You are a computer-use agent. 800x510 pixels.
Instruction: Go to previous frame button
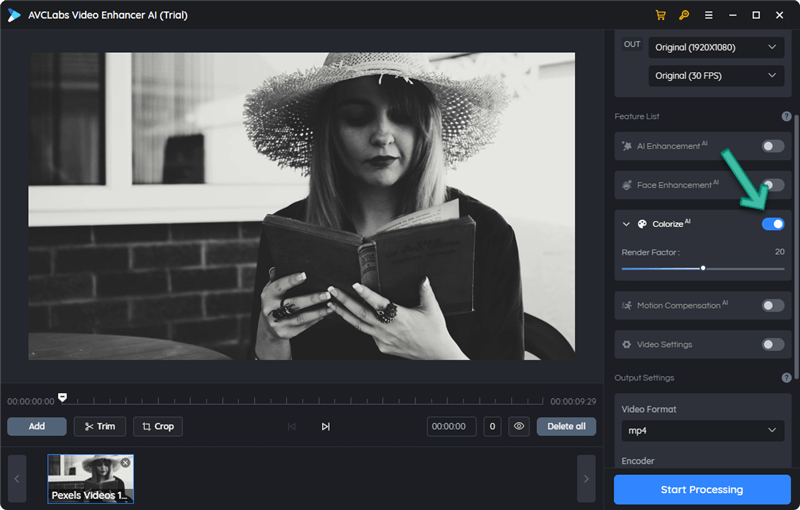pyautogui.click(x=291, y=426)
